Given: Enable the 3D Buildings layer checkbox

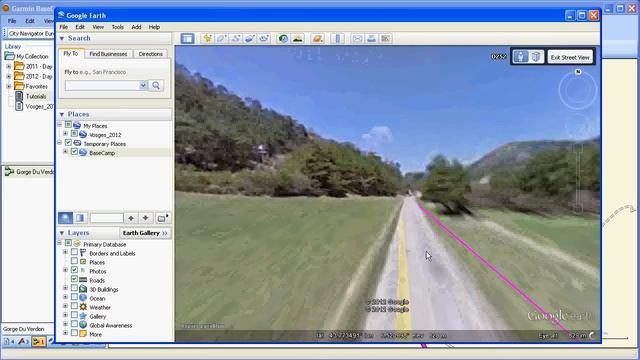Looking at the screenshot, I should click(74, 288).
